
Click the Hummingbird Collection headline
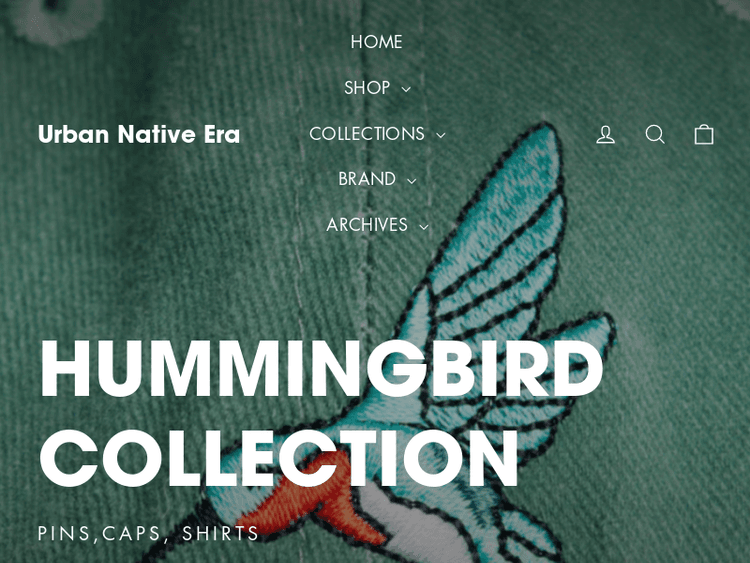pyautogui.click(x=321, y=412)
